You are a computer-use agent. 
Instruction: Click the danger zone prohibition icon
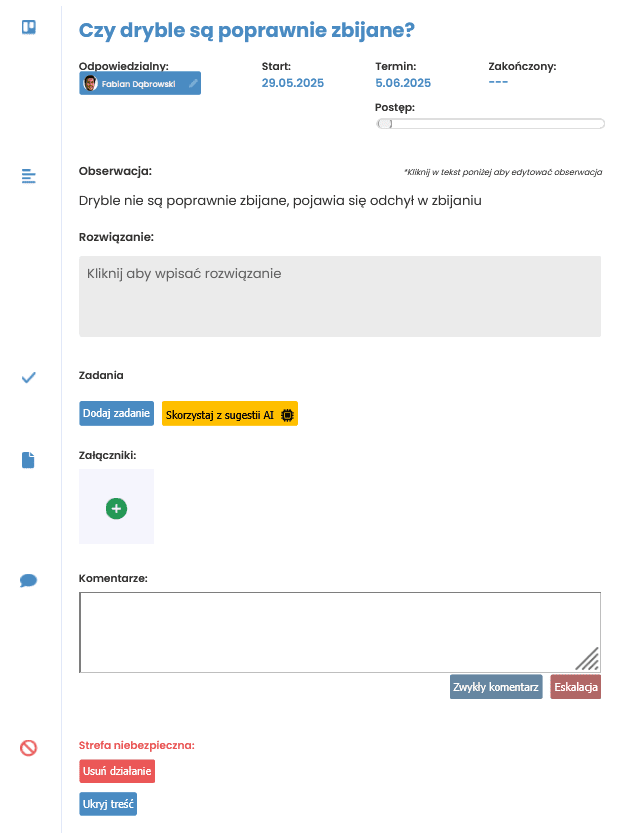[x=28, y=748]
